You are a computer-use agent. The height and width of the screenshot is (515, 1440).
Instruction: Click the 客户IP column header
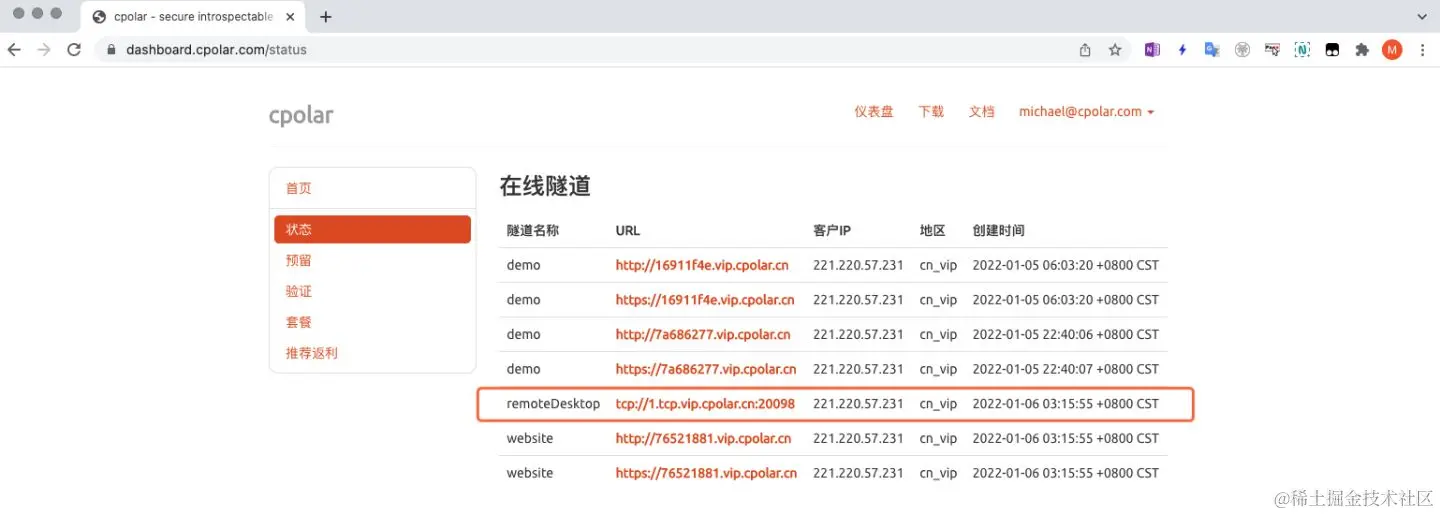pyautogui.click(x=832, y=231)
